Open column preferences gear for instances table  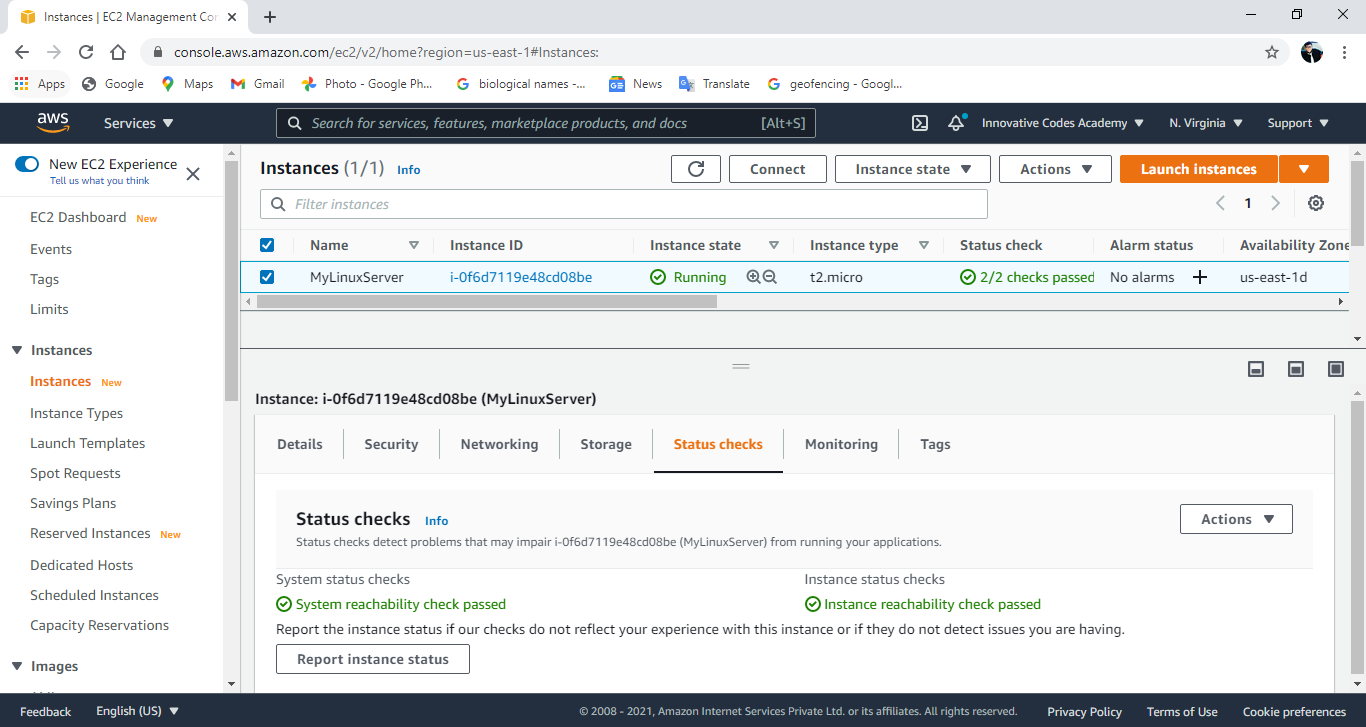tap(1316, 202)
